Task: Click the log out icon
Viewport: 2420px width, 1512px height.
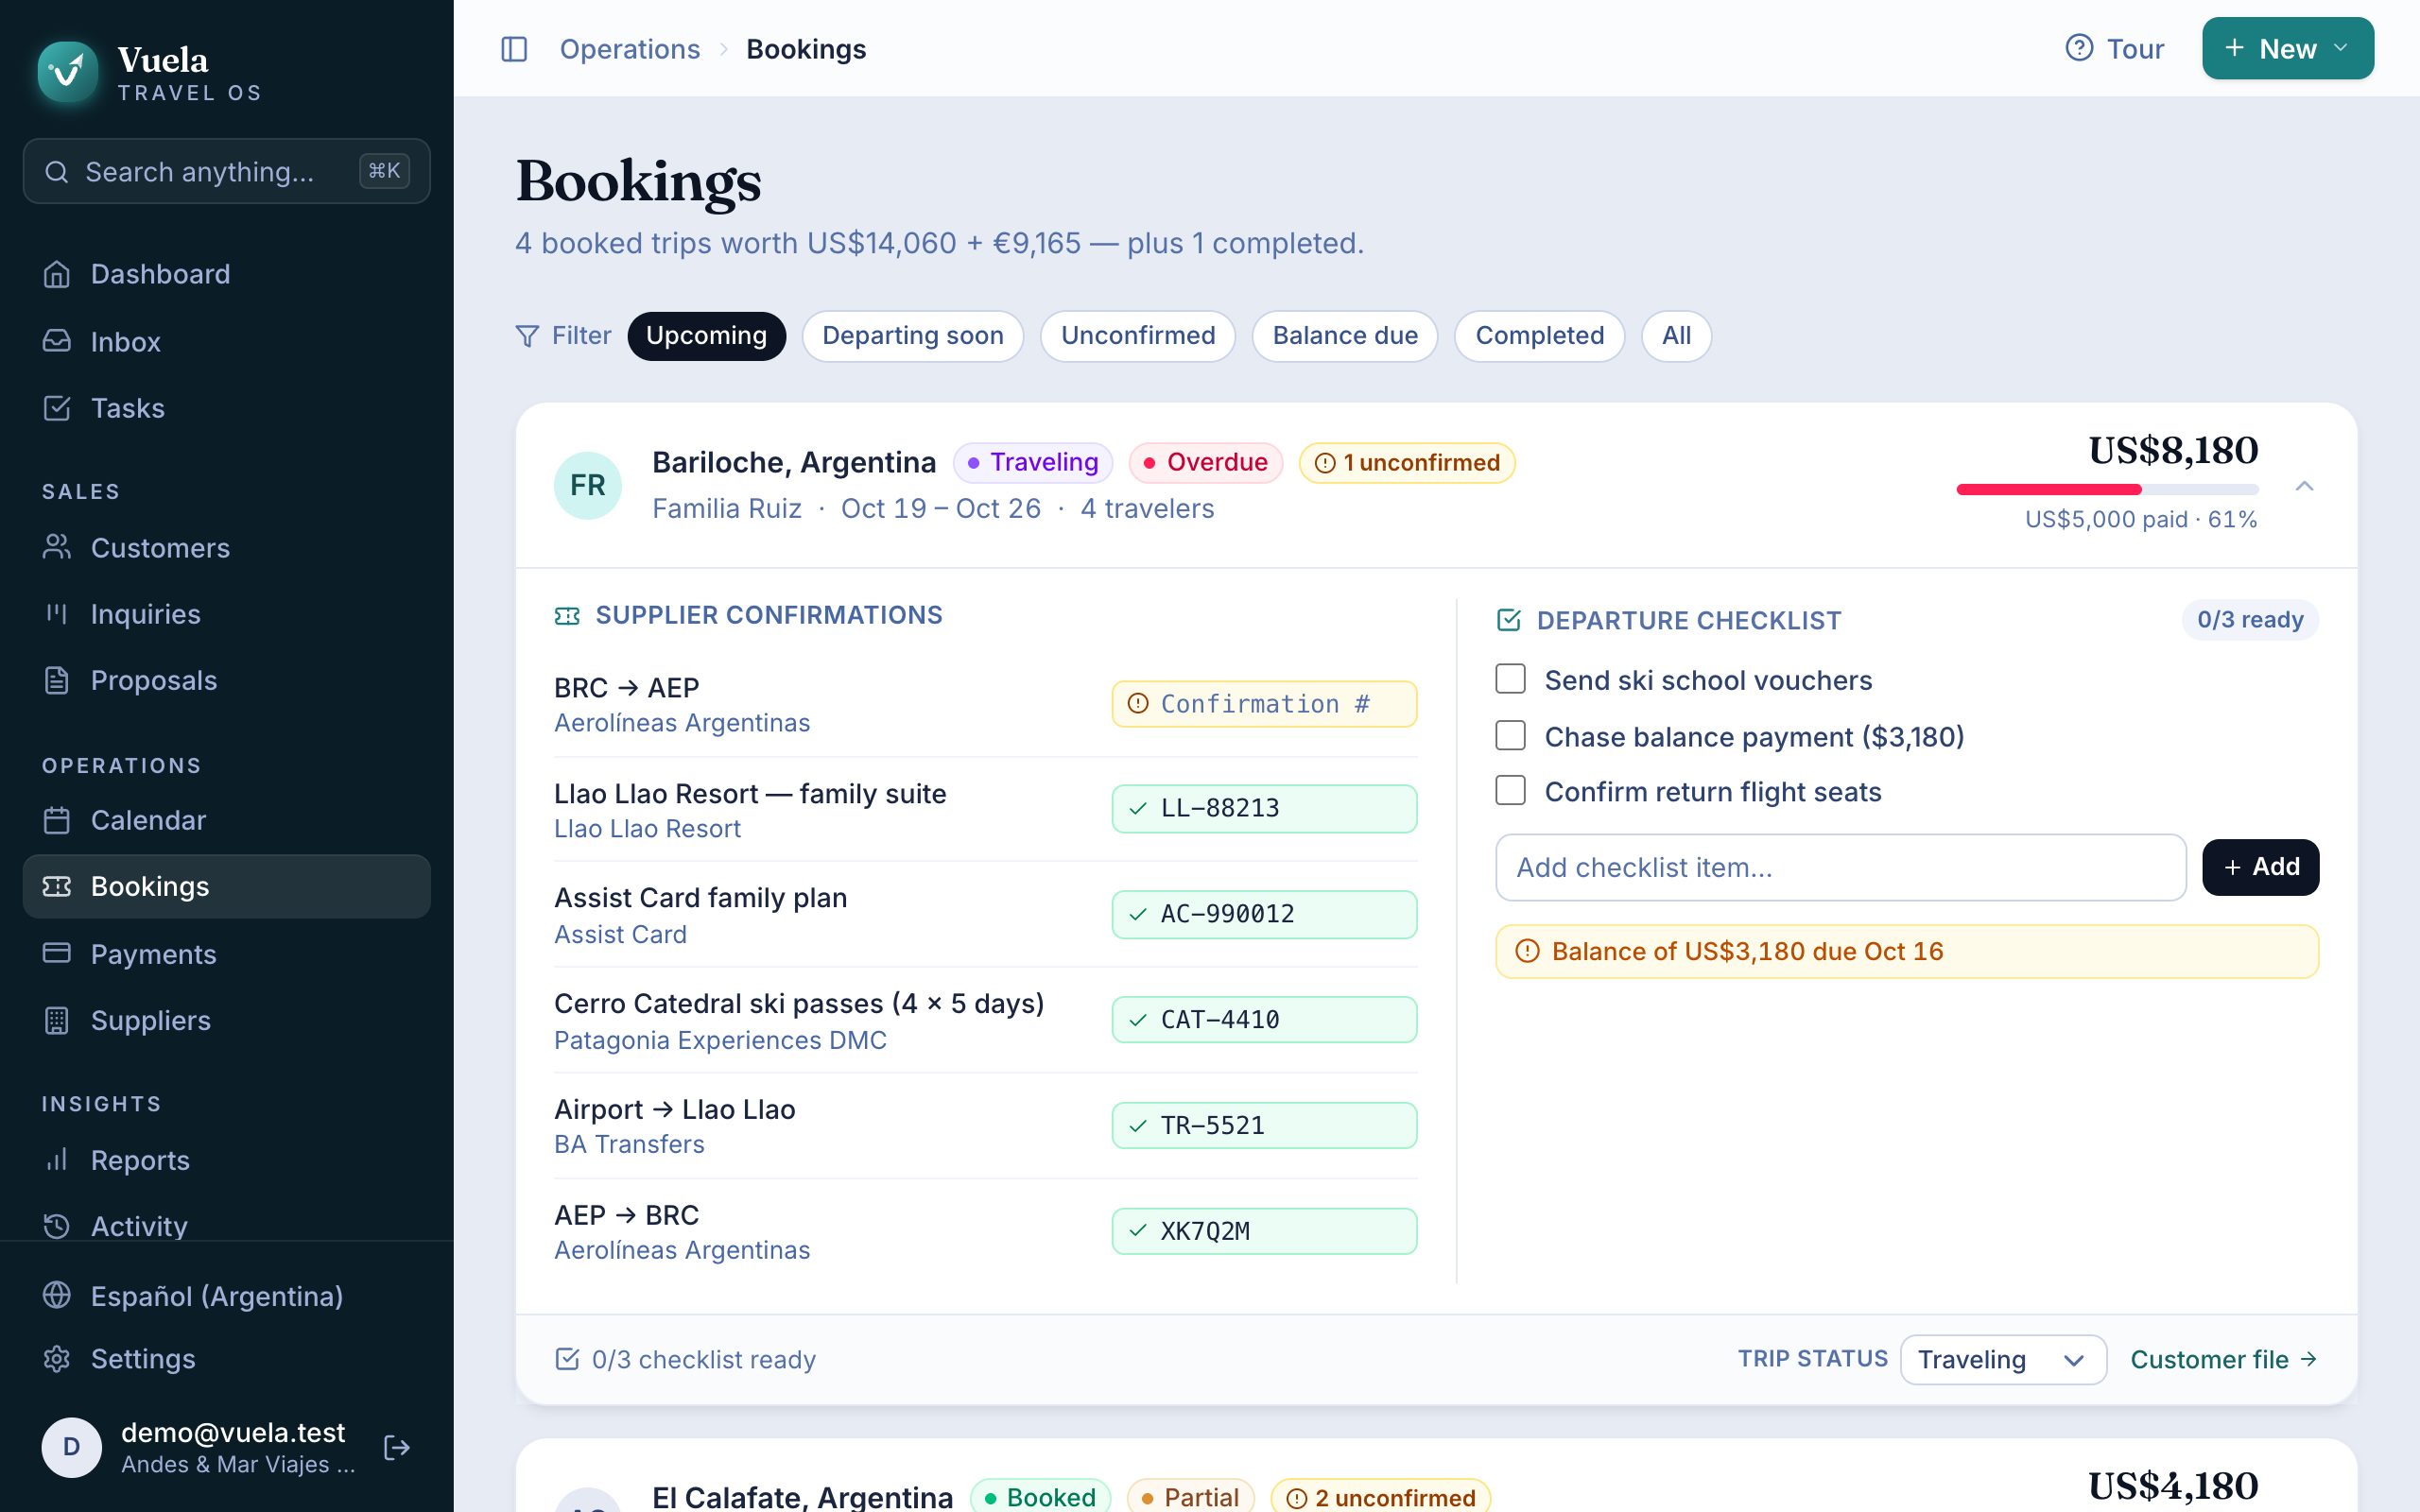Action: (x=397, y=1447)
